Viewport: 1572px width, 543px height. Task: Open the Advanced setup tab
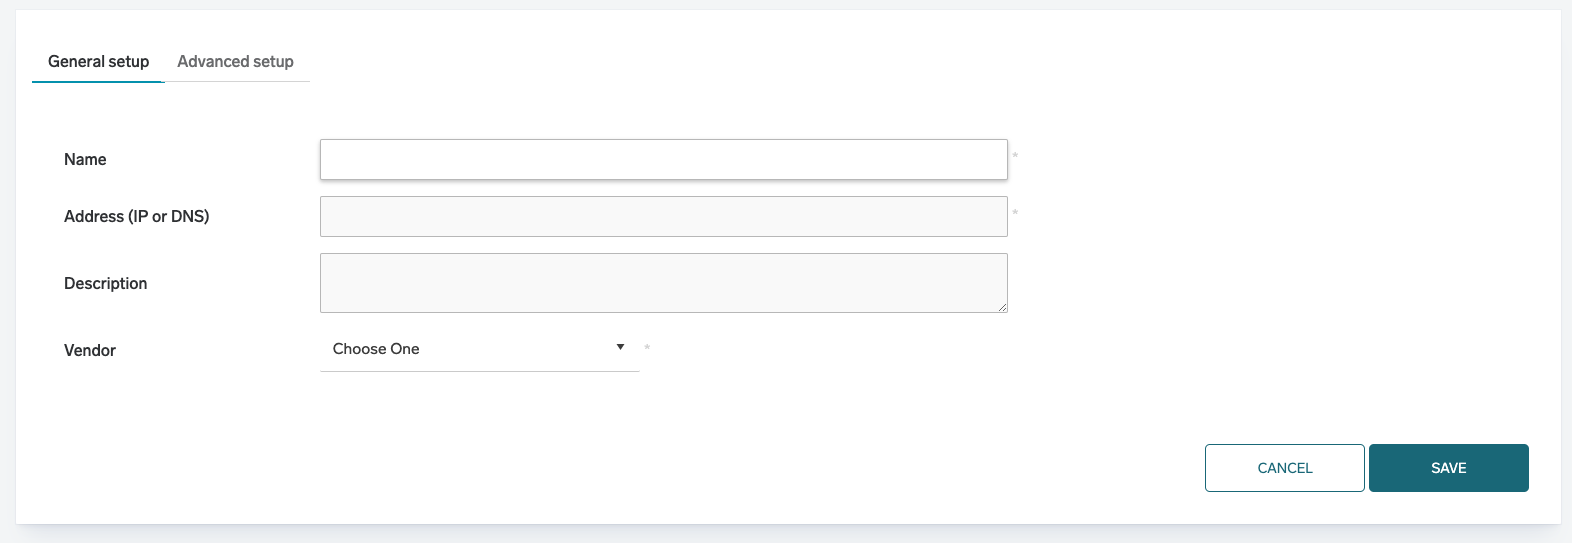tap(235, 62)
